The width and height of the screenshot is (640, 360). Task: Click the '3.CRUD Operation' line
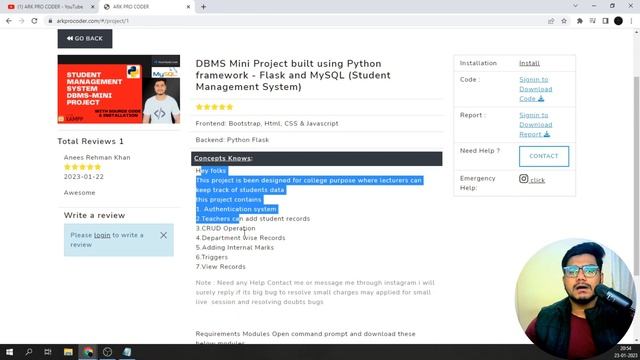tap(225, 228)
